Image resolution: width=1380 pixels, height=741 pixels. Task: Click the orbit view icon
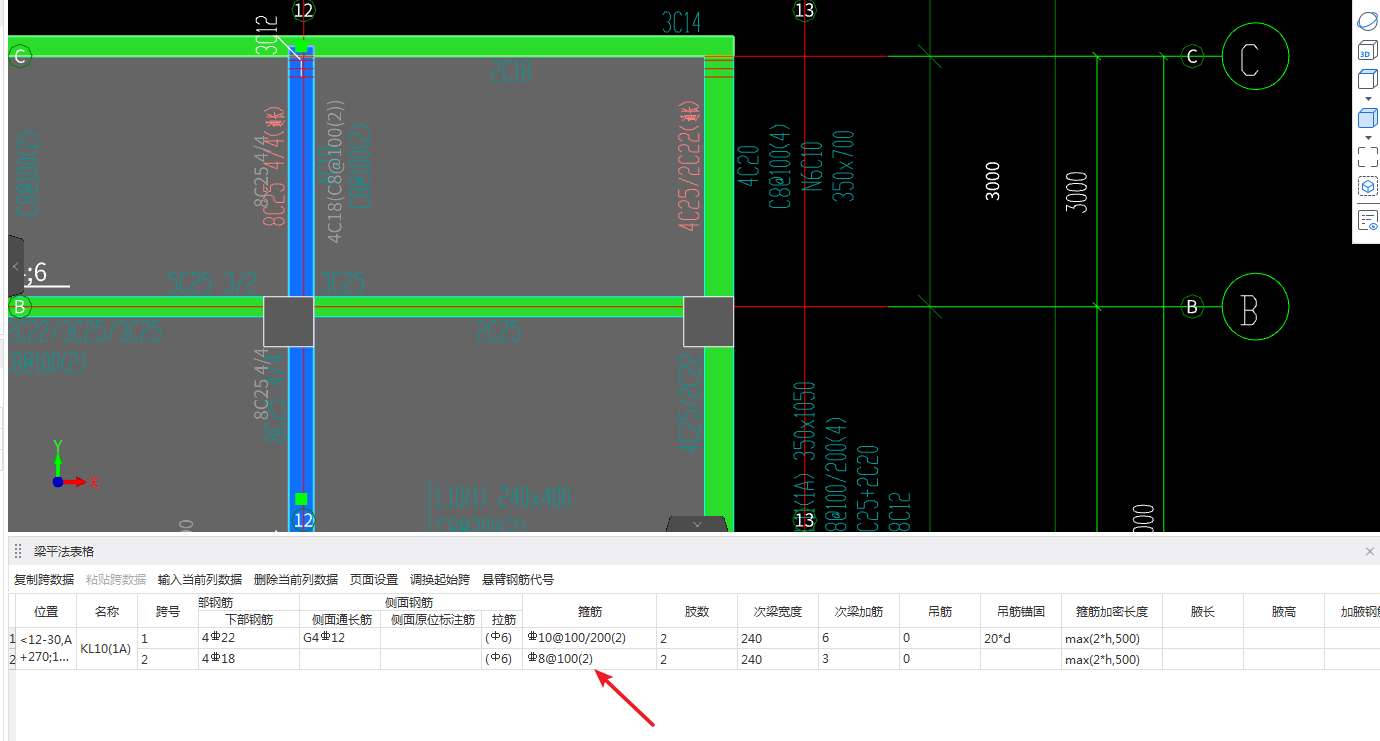(1367, 21)
